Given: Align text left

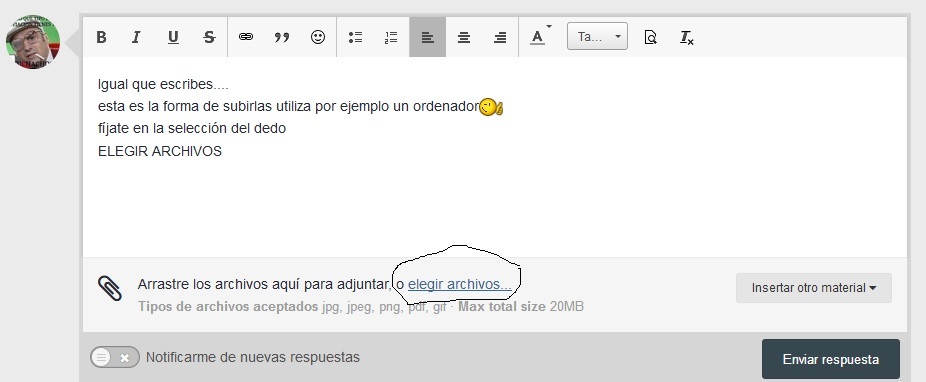Looking at the screenshot, I should coord(428,37).
